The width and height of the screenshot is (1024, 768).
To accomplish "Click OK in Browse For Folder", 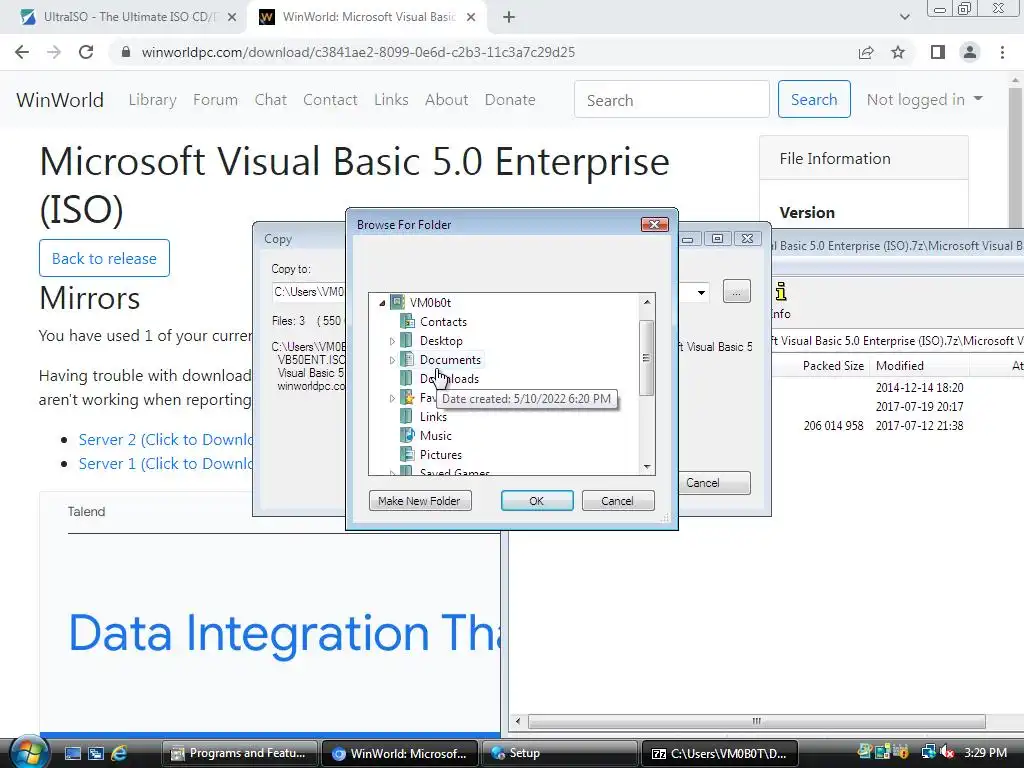I will coord(537,501).
